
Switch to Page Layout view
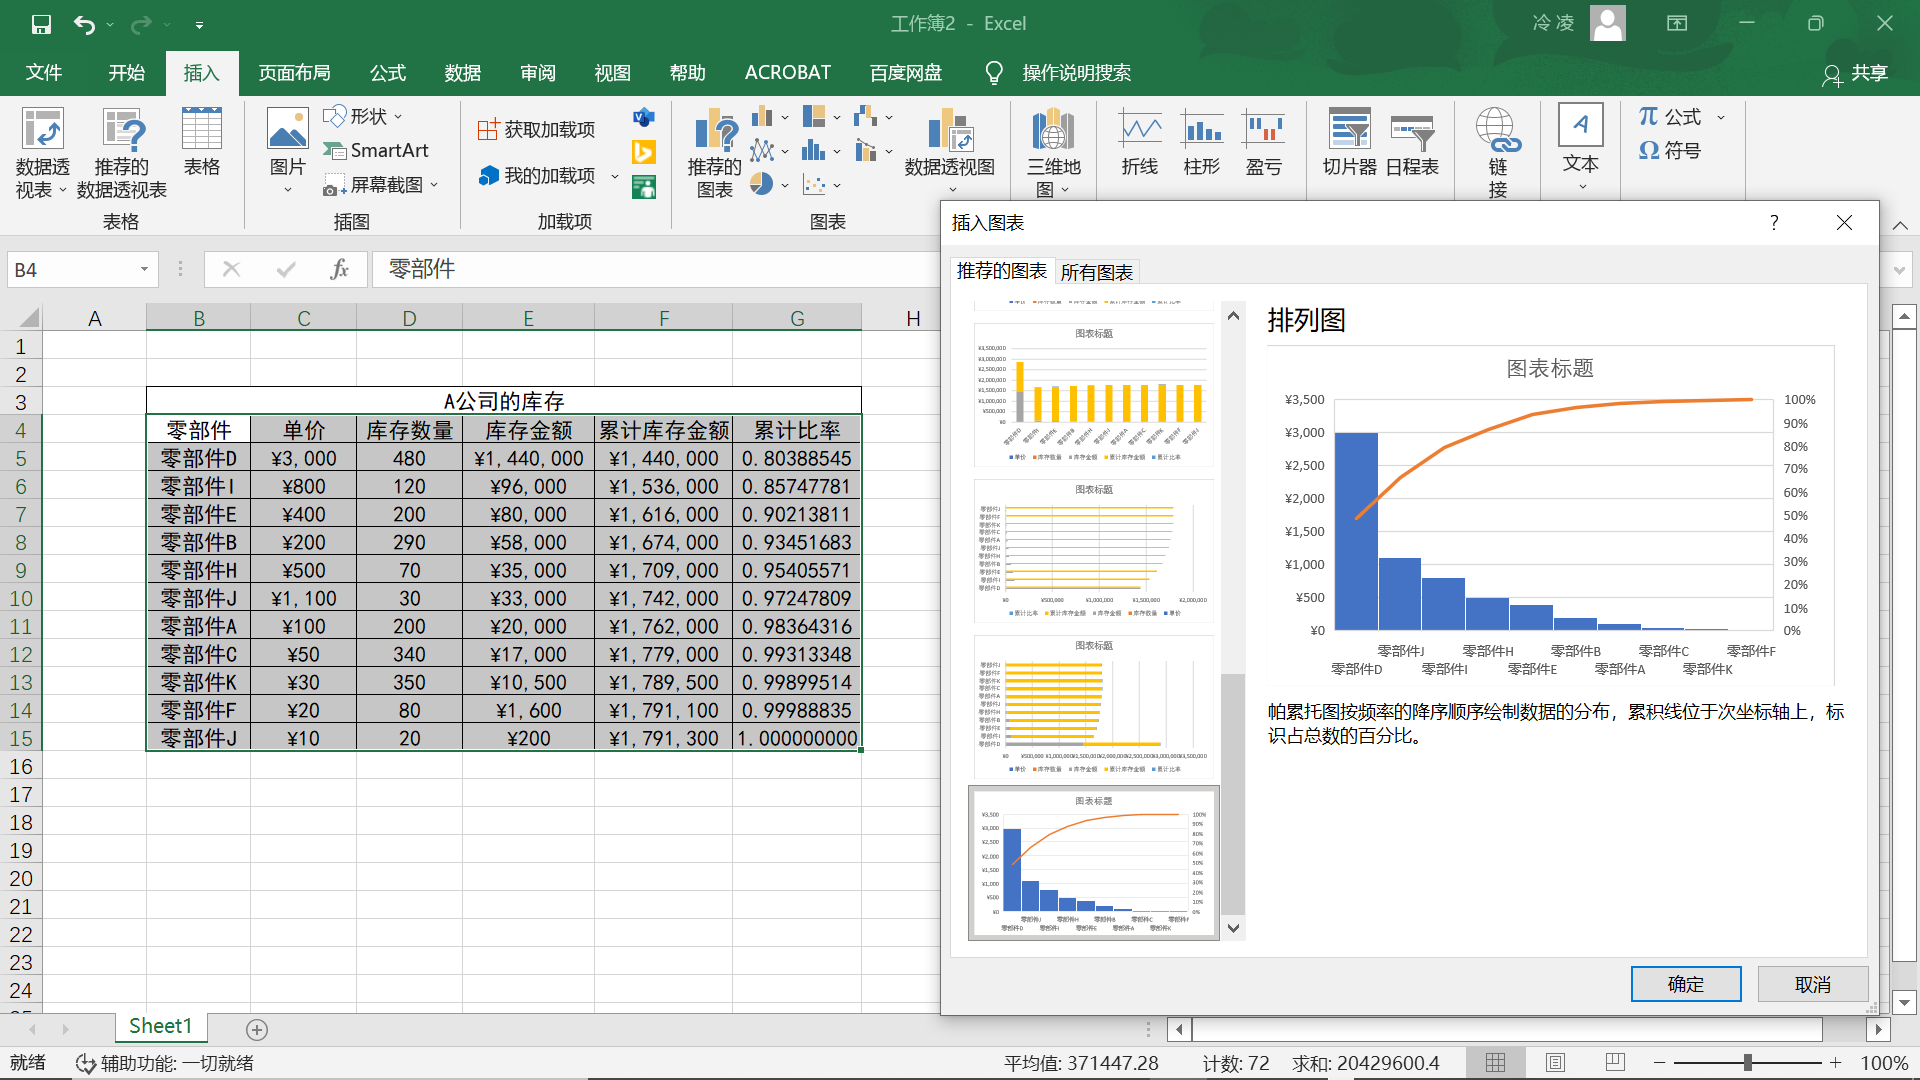click(1555, 1062)
